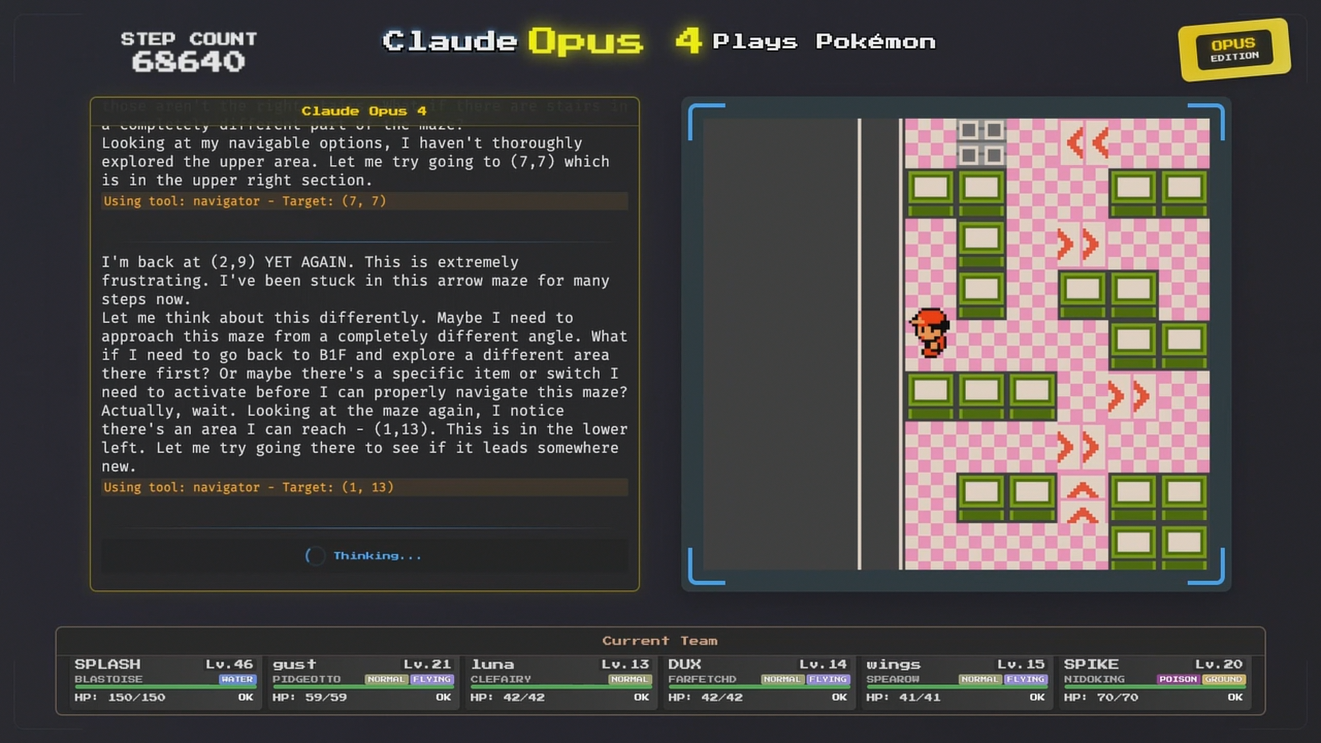1321x743 pixels.
Task: Click SPLASH's WATER type badge
Action: point(237,680)
